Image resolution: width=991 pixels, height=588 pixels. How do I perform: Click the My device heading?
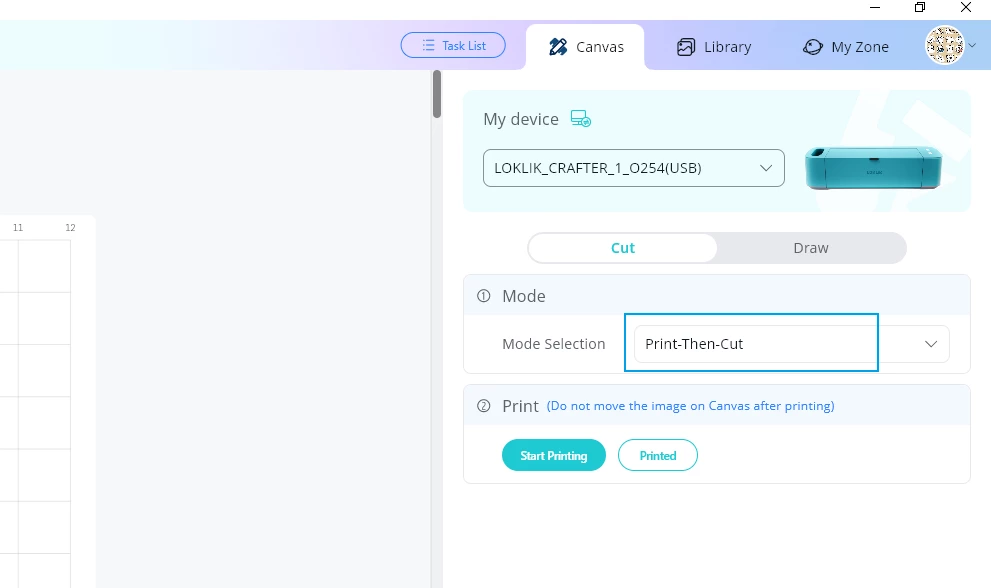point(521,119)
